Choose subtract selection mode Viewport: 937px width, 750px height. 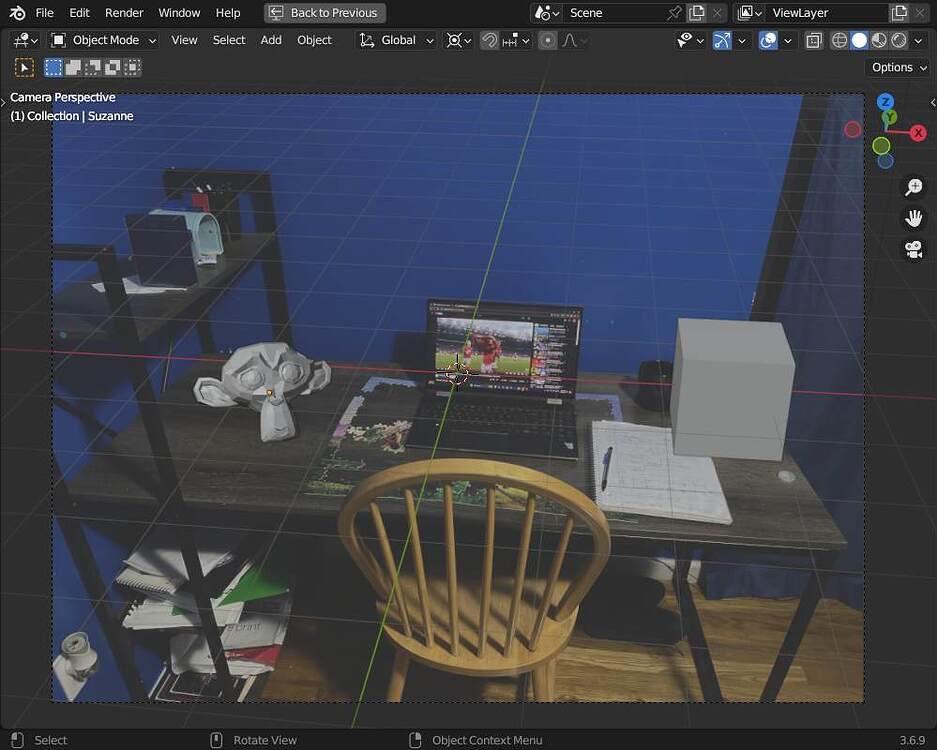click(93, 68)
